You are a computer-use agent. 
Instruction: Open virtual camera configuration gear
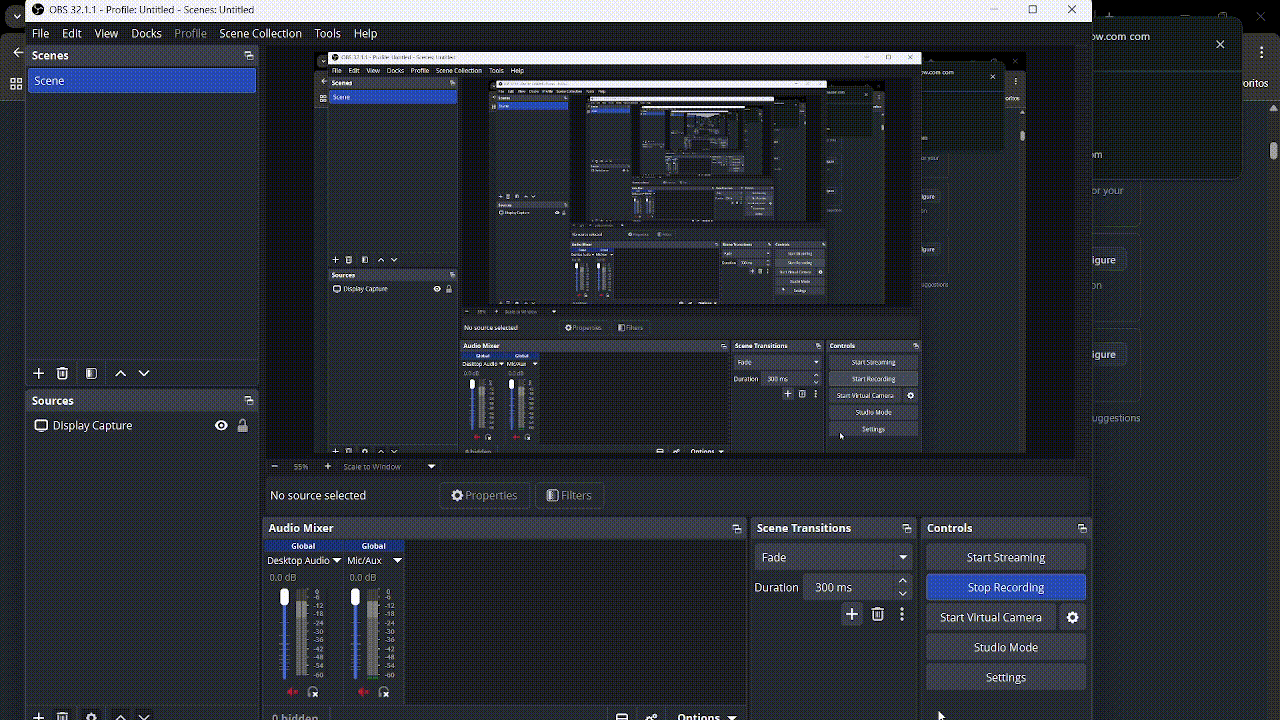pos(1072,617)
